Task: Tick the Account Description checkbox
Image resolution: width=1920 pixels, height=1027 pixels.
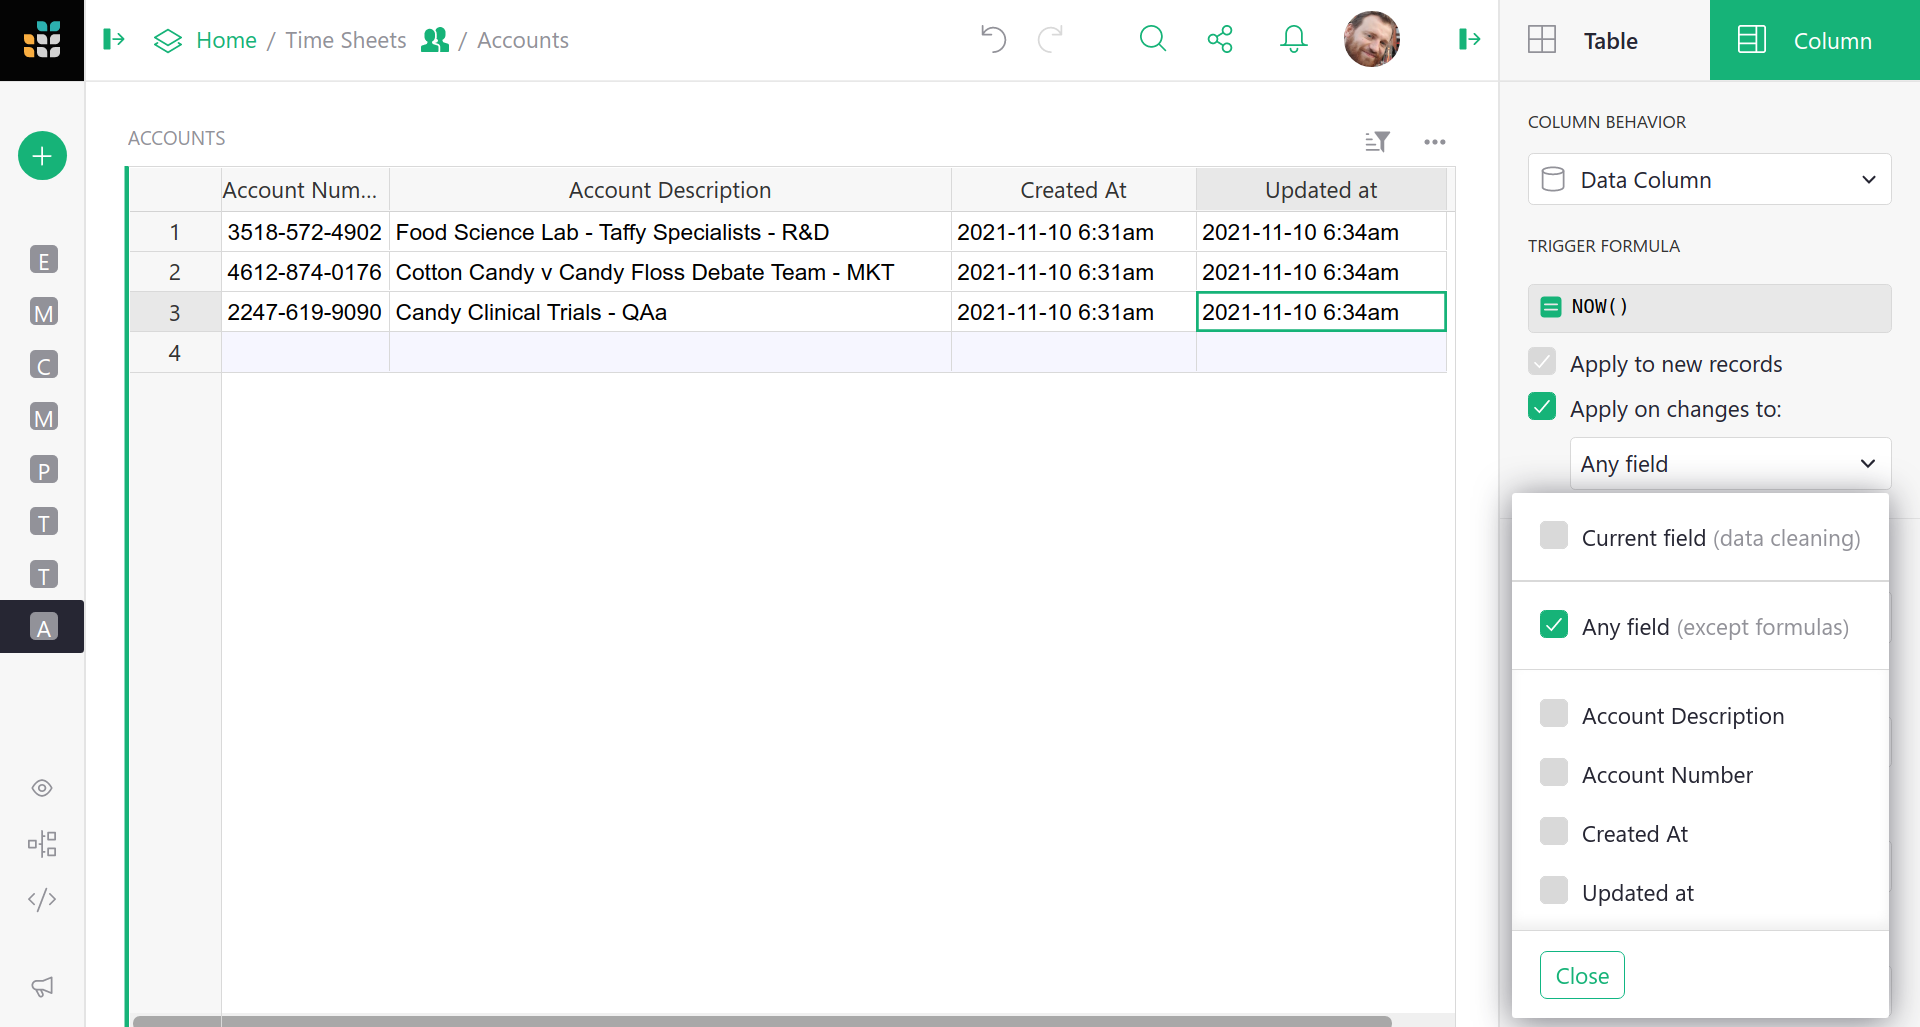Action: point(1554,714)
